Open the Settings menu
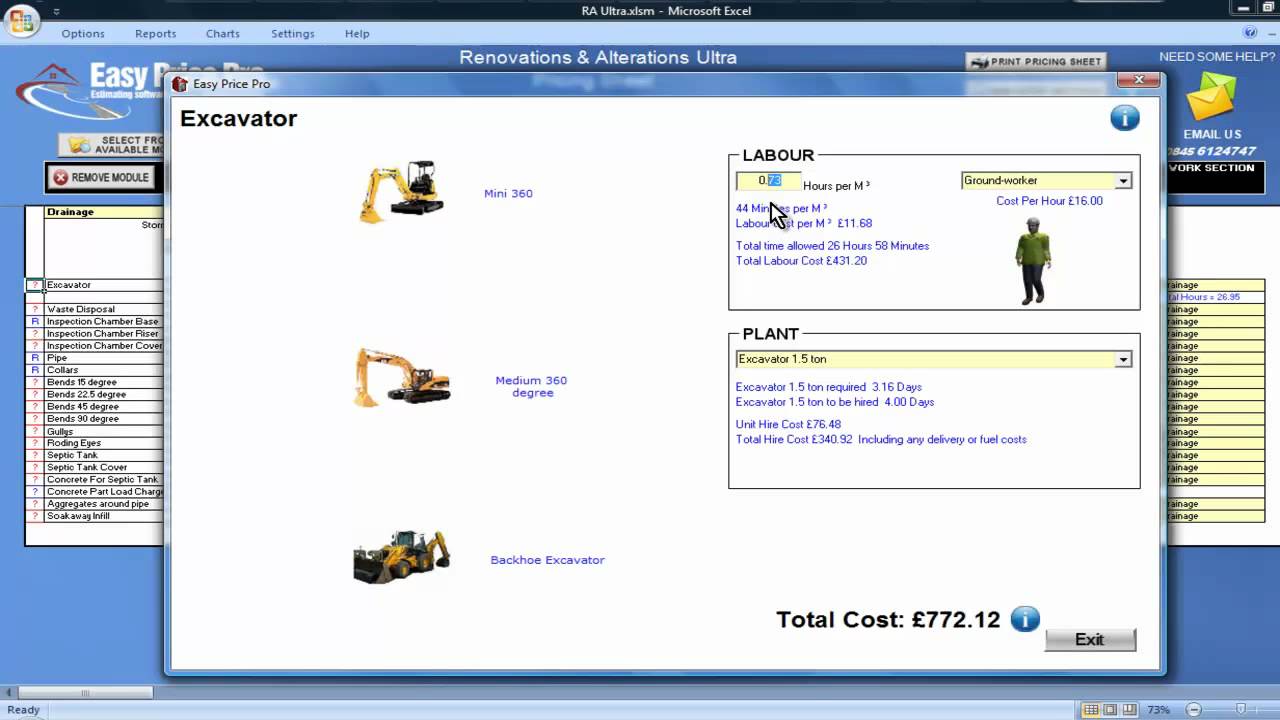The image size is (1280, 720). [x=292, y=33]
